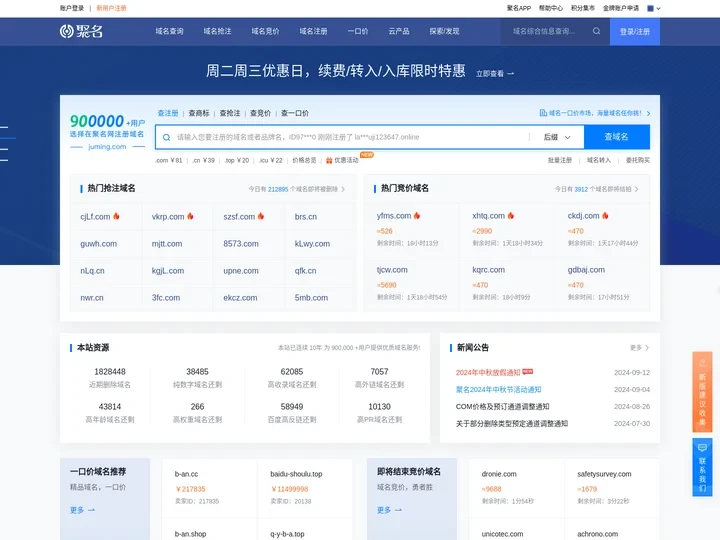Select the 查竞价 search tab

260,113
